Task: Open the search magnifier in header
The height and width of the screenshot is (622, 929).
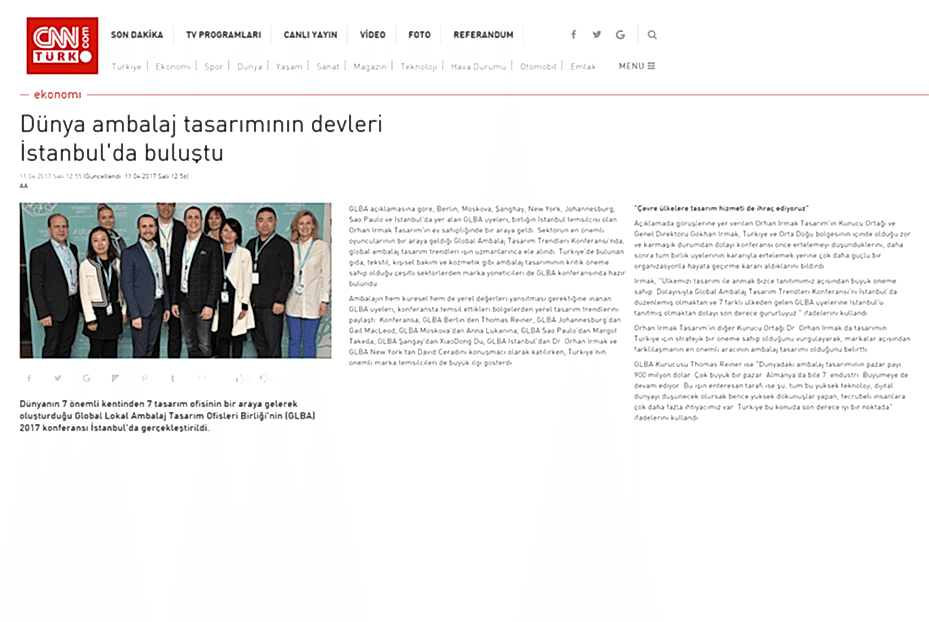Action: [x=652, y=35]
